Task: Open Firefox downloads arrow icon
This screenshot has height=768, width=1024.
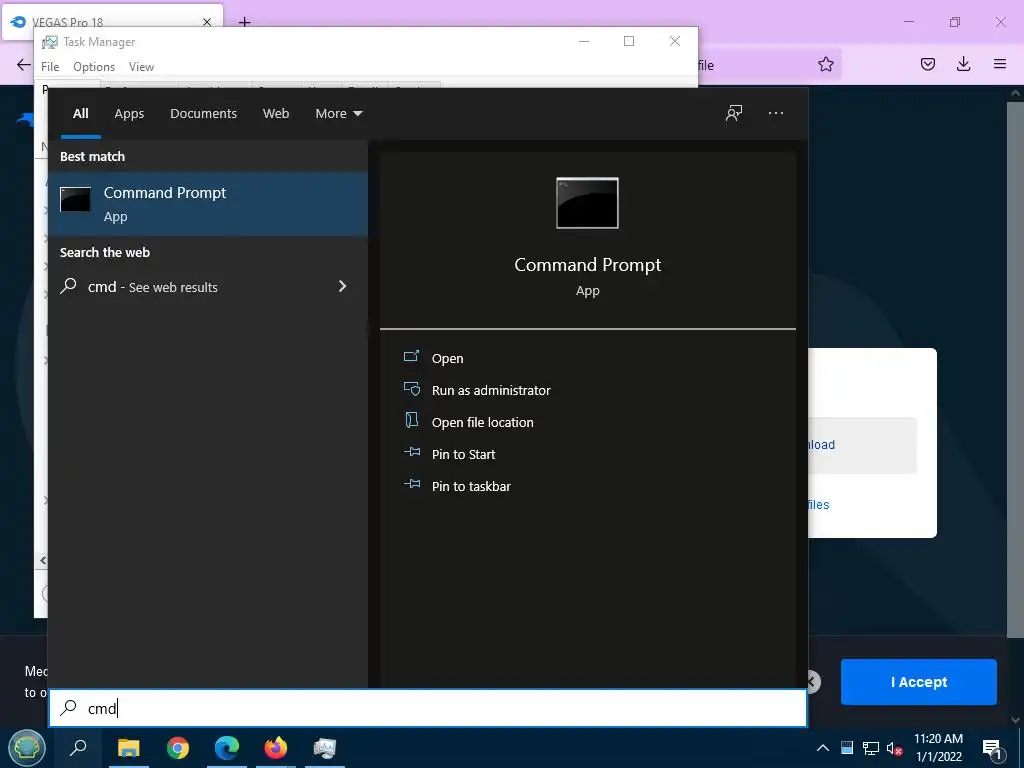Action: (x=963, y=64)
